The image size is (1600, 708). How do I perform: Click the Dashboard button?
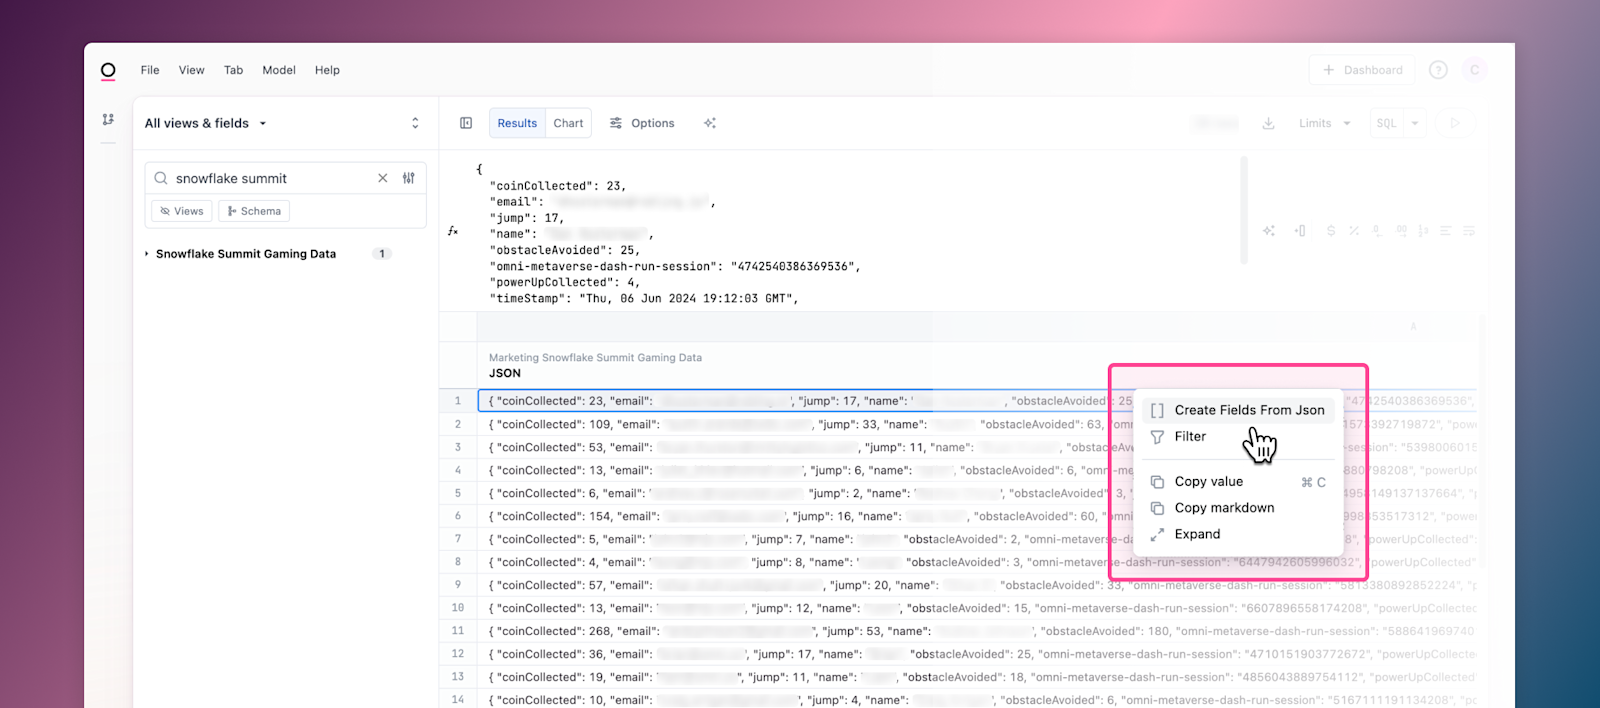[x=1362, y=70]
